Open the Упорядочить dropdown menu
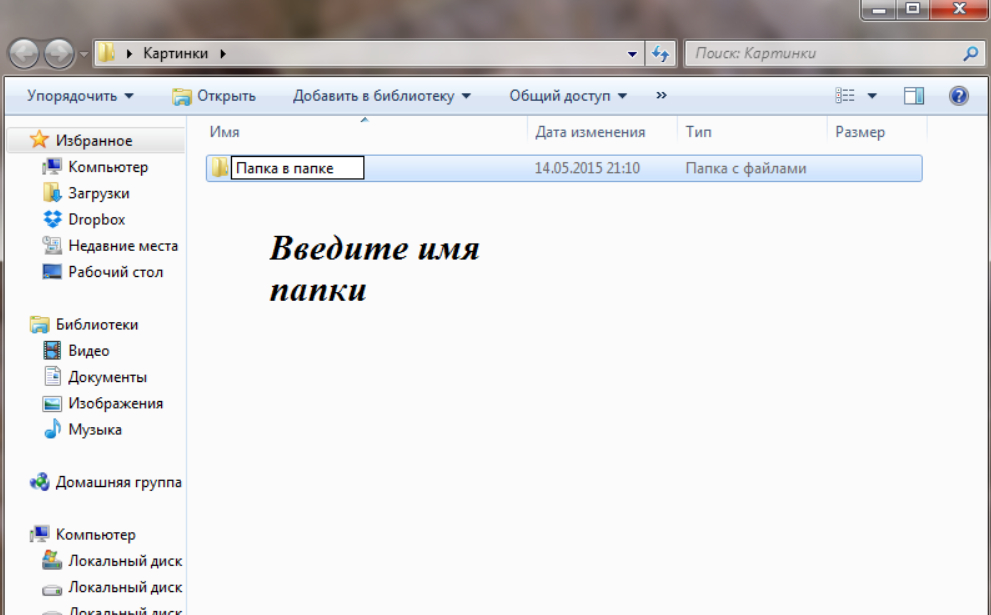Screen dimensions: 991x615 click(80, 96)
